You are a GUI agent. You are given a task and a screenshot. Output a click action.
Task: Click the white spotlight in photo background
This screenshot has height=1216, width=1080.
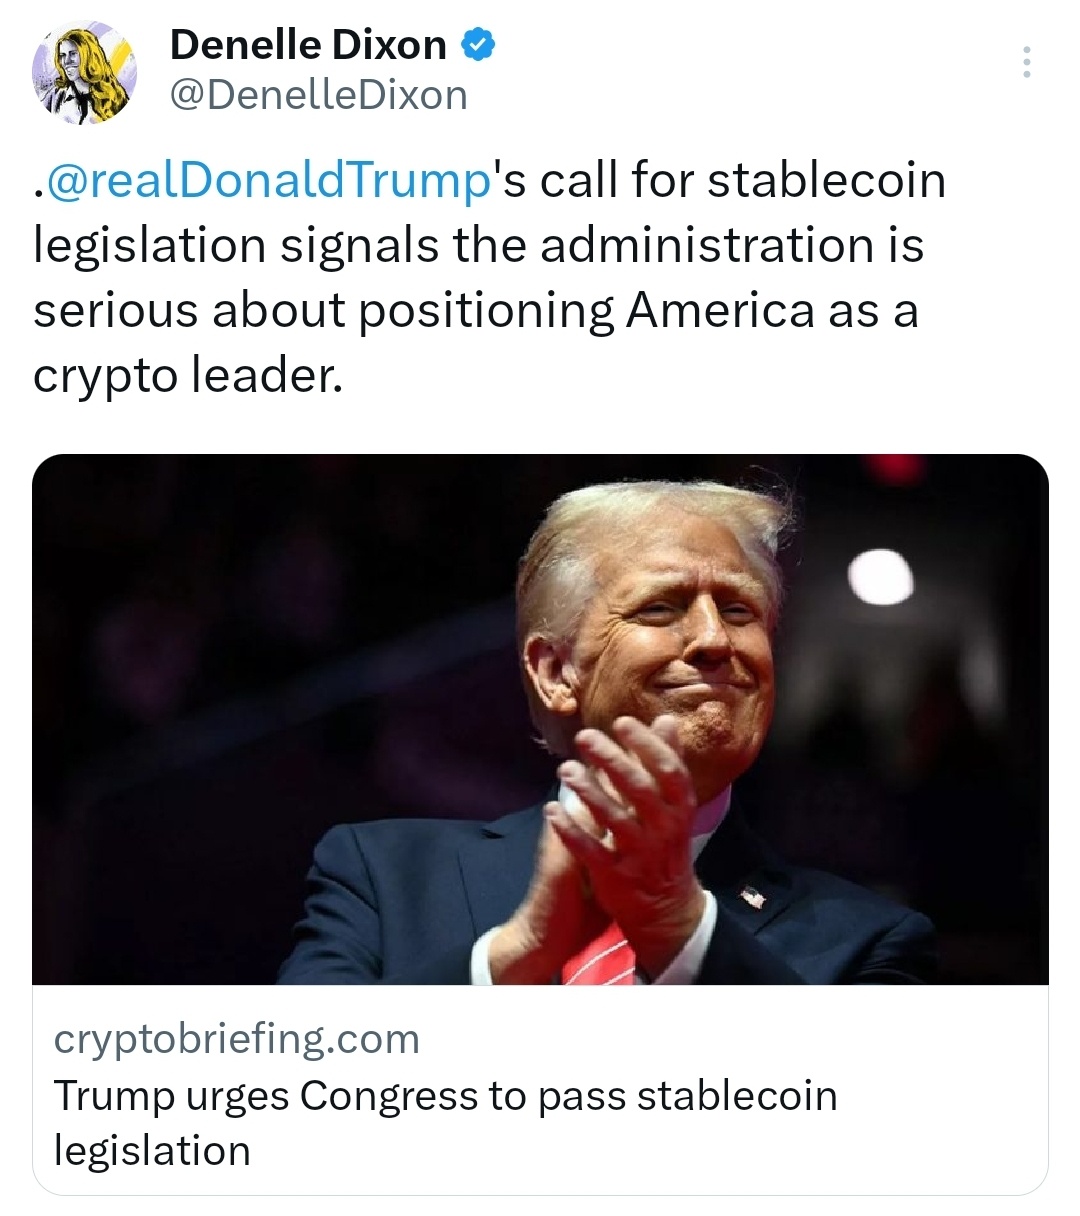(x=880, y=578)
